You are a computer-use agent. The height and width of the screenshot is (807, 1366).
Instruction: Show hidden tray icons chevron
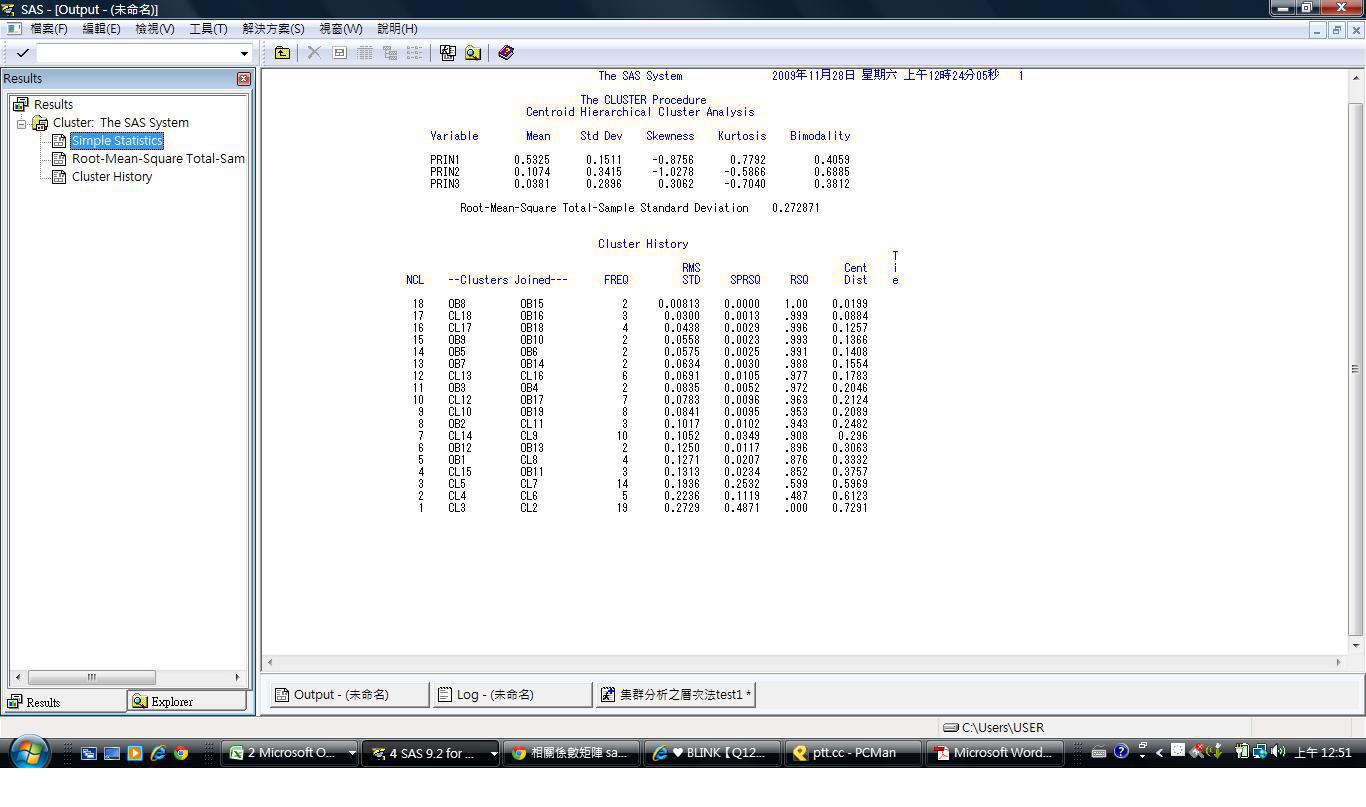[x=1159, y=752]
